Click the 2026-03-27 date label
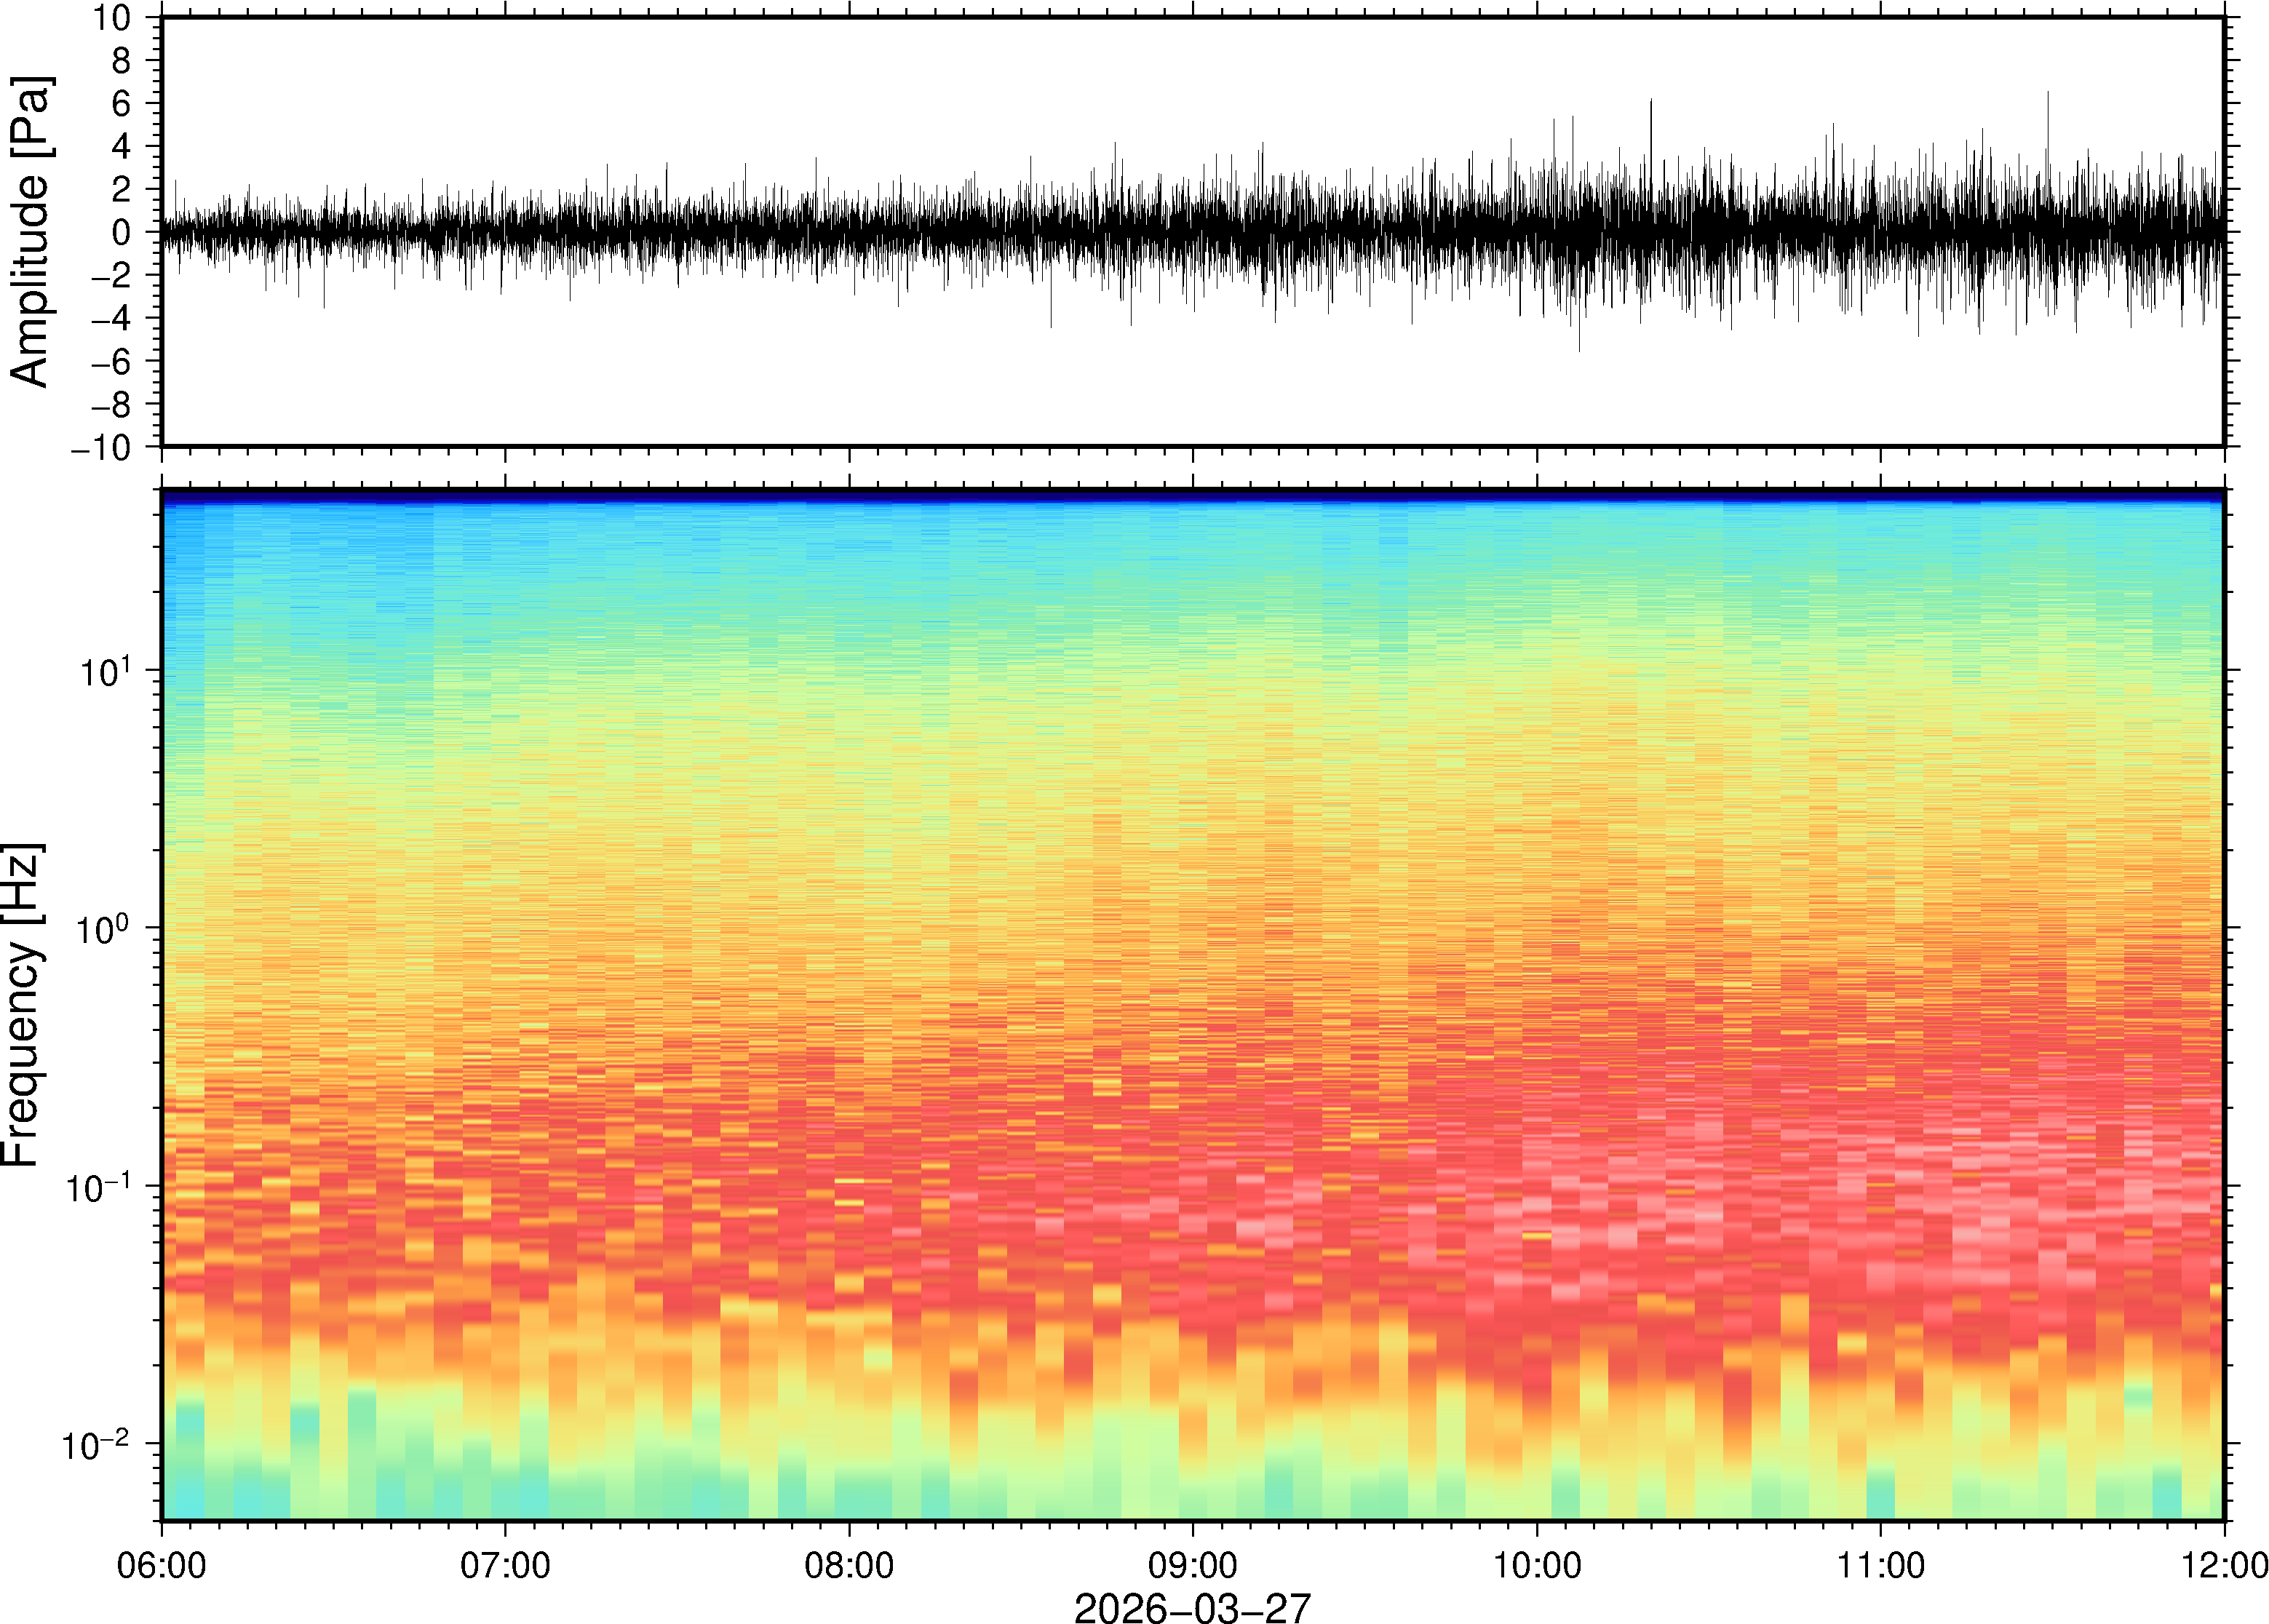 1192,1607
